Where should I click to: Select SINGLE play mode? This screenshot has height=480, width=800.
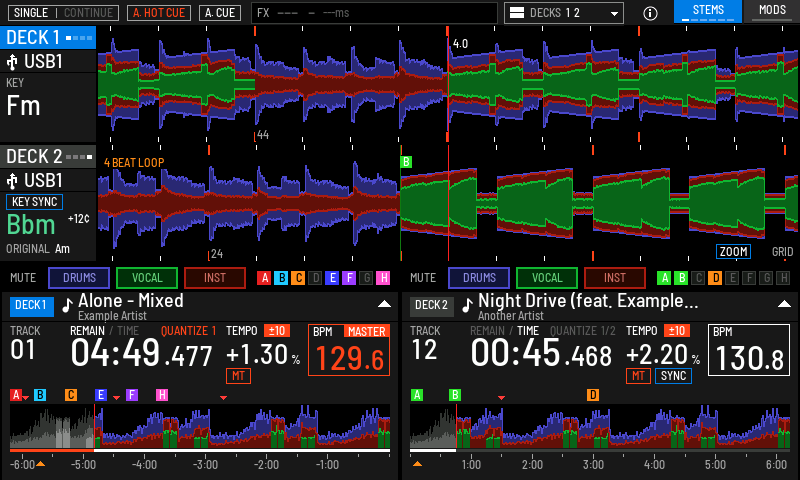(x=31, y=13)
